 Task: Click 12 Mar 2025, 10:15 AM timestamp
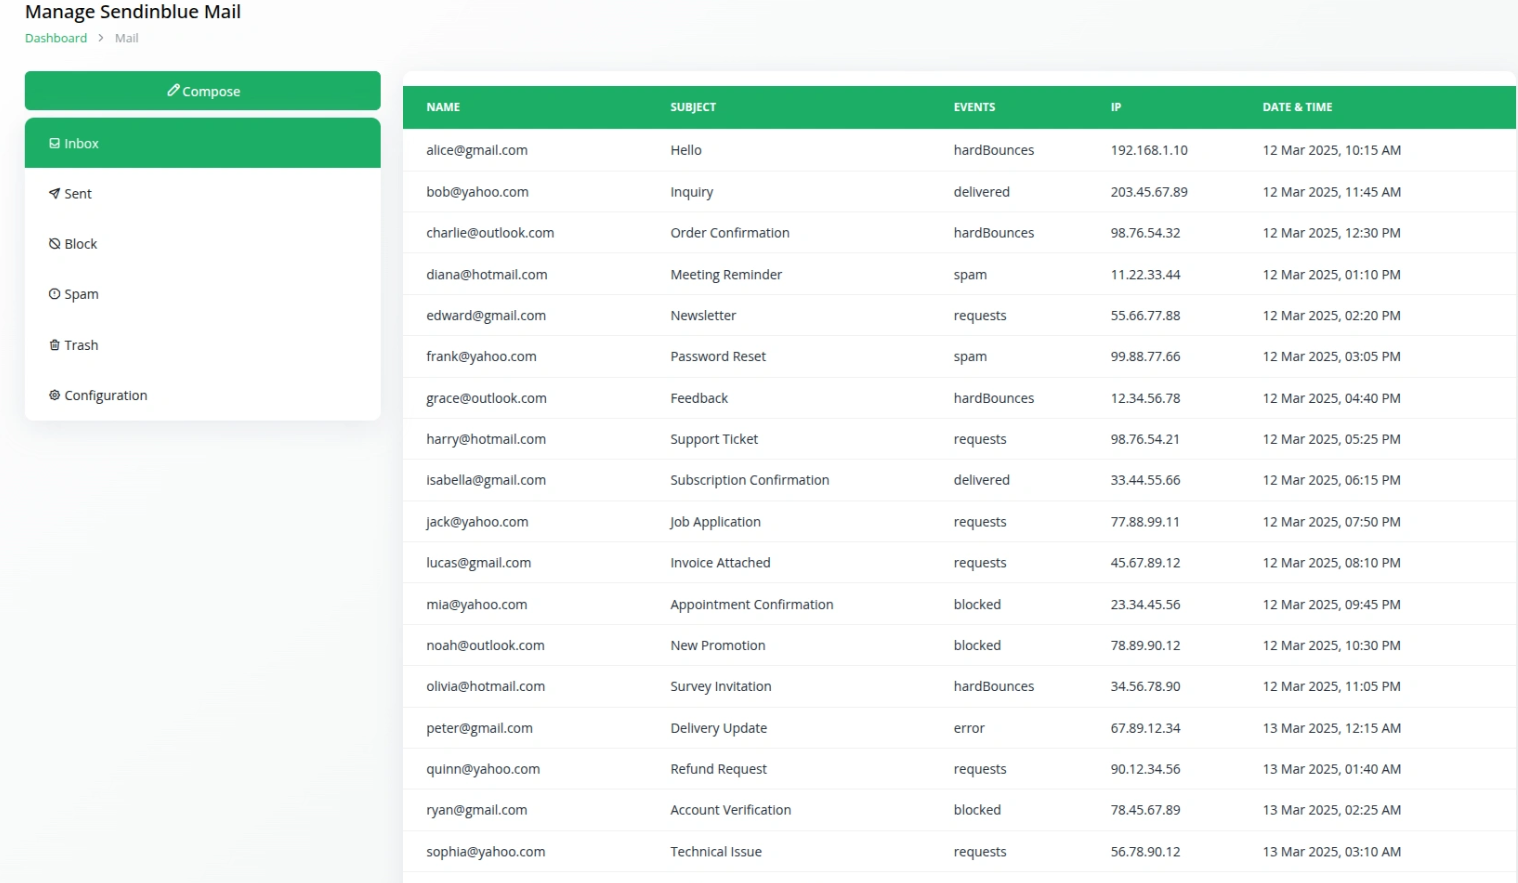tap(1332, 150)
